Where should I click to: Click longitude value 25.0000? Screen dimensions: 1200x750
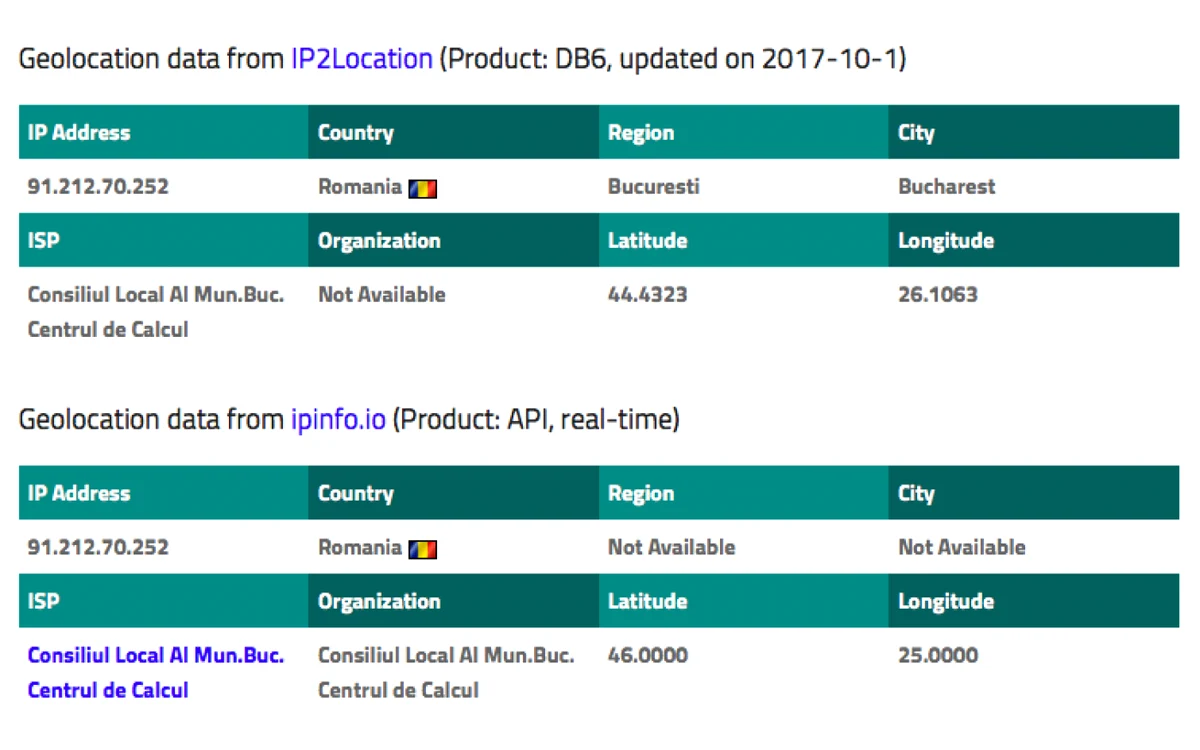tap(938, 656)
